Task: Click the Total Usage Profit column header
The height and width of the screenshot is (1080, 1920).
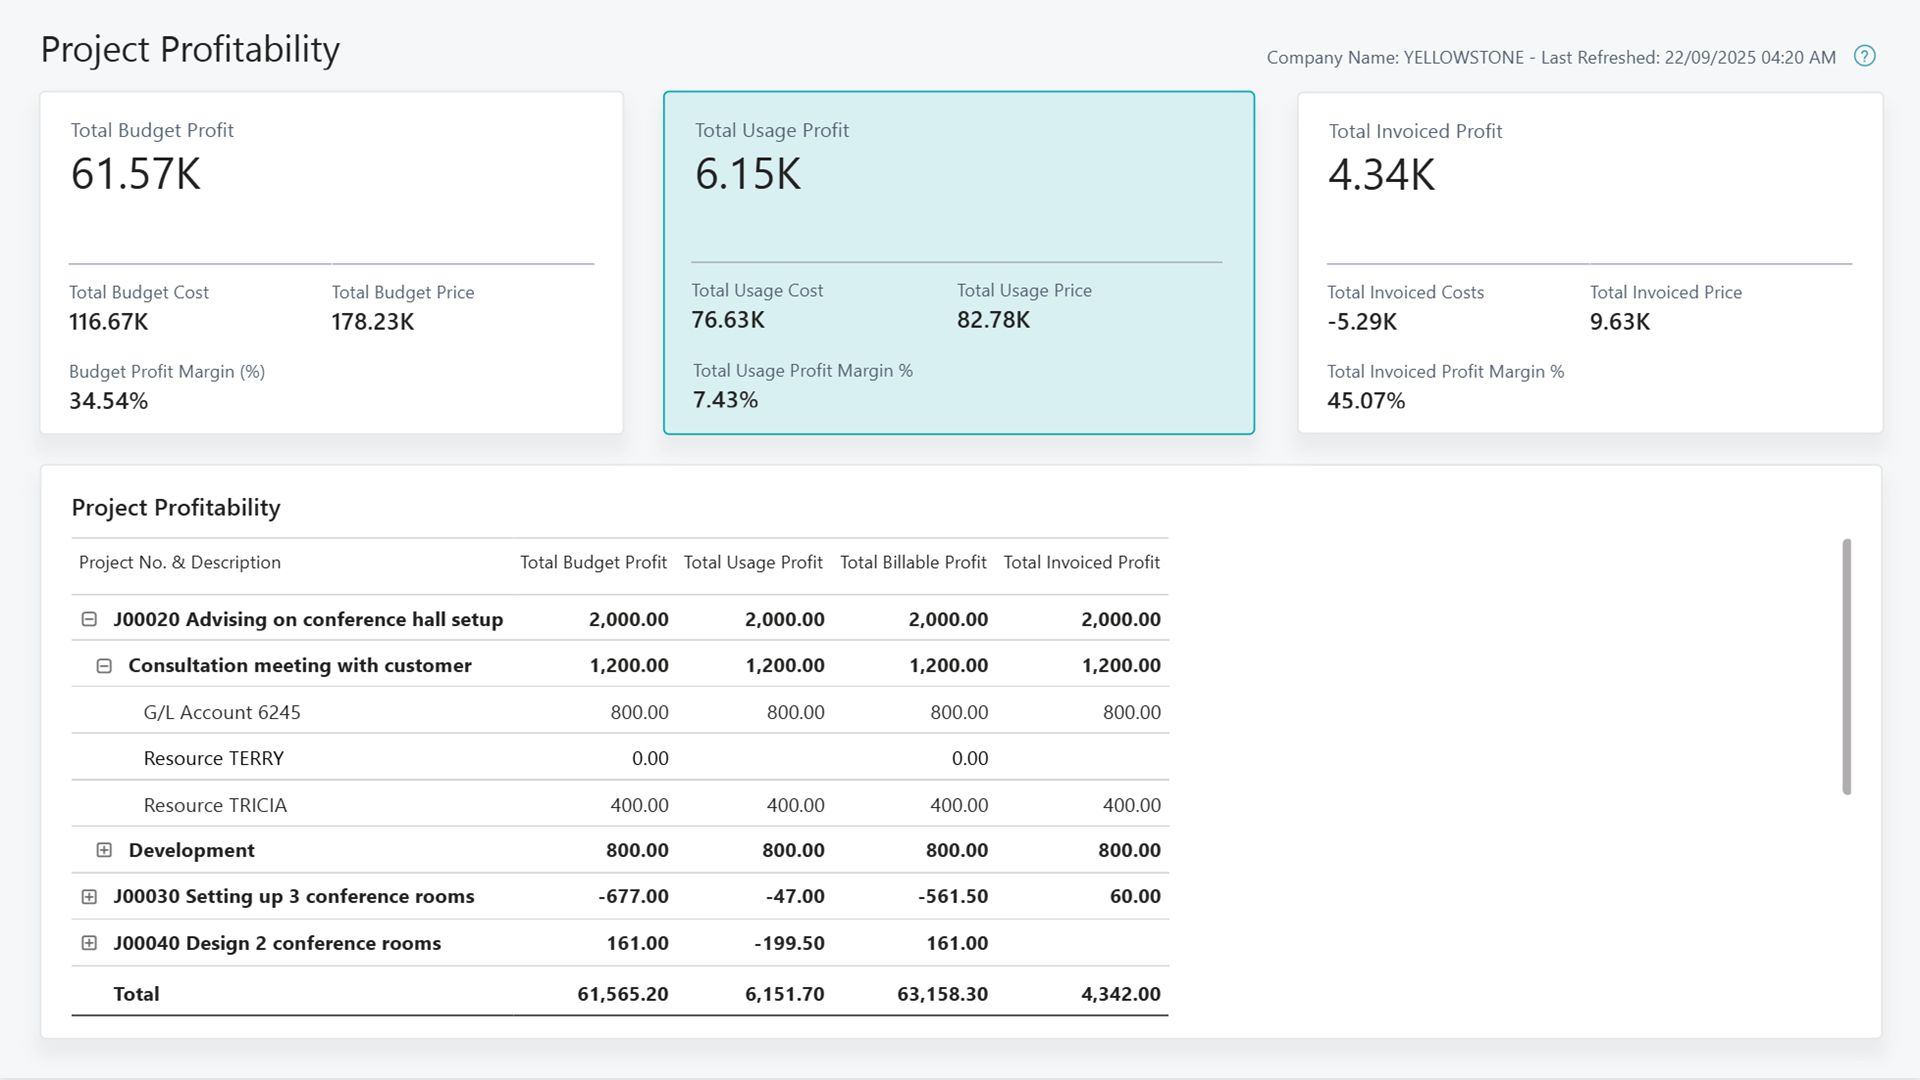Action: 753,562
